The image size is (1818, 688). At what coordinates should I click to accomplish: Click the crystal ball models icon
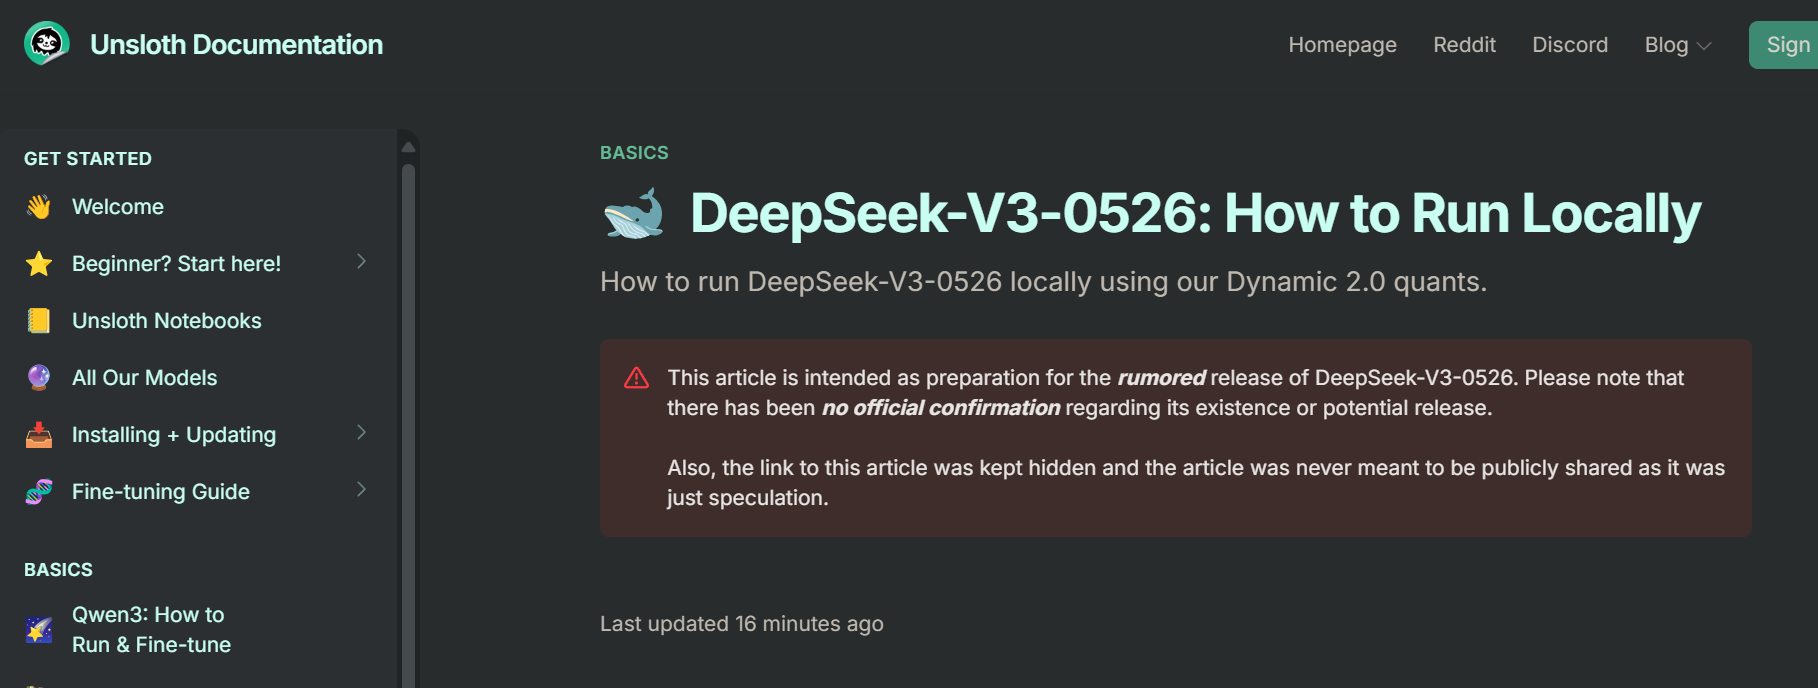[x=39, y=378]
